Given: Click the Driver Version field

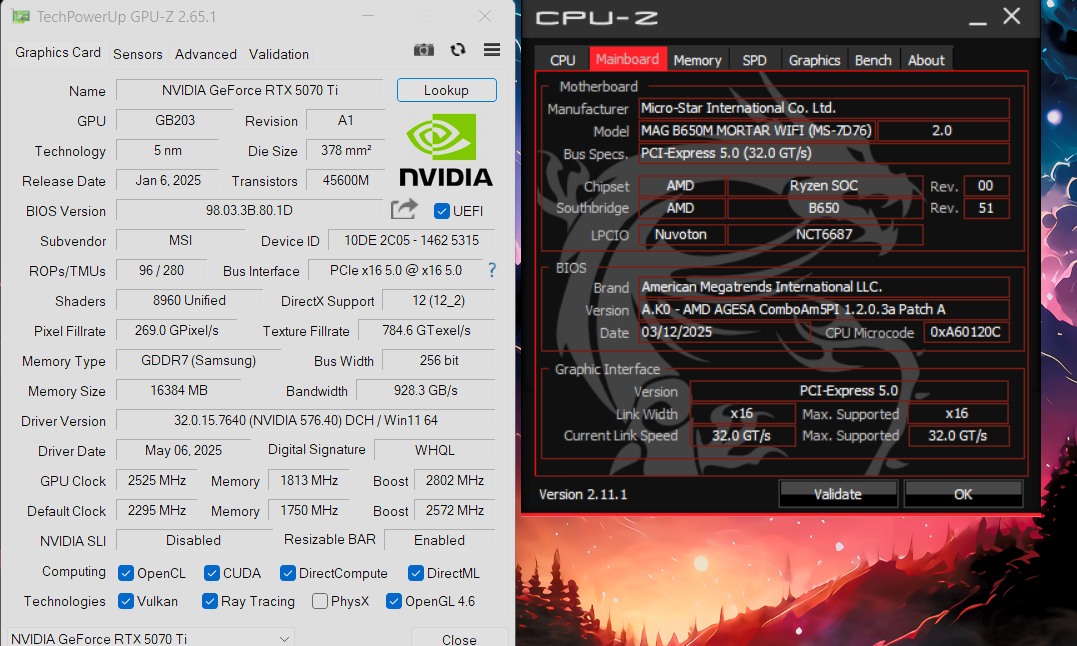Looking at the screenshot, I should (306, 420).
